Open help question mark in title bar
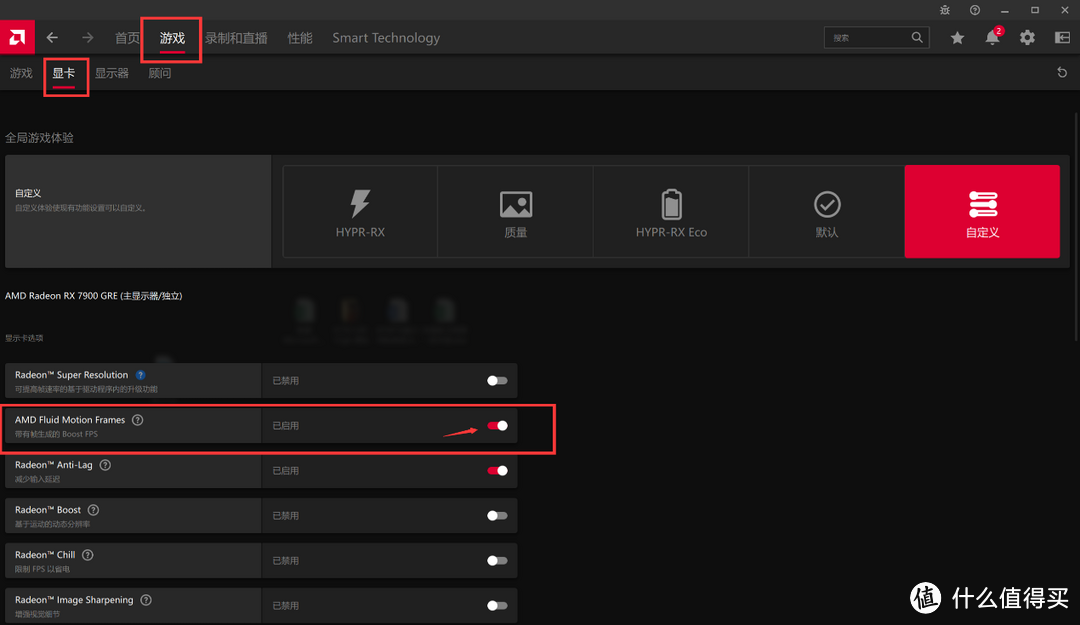This screenshot has width=1080, height=625. coord(975,10)
